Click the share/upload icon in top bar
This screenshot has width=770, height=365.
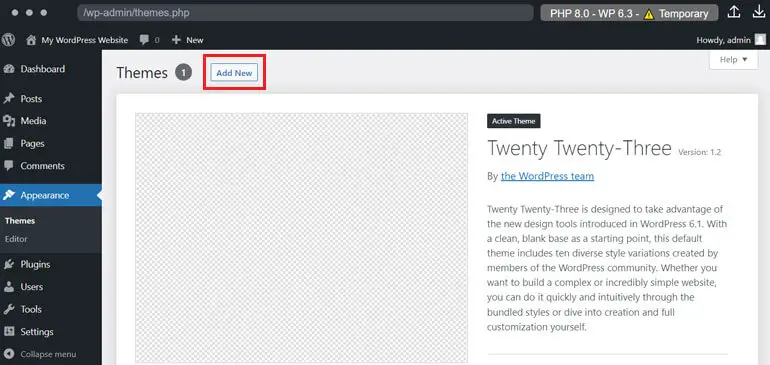point(734,12)
